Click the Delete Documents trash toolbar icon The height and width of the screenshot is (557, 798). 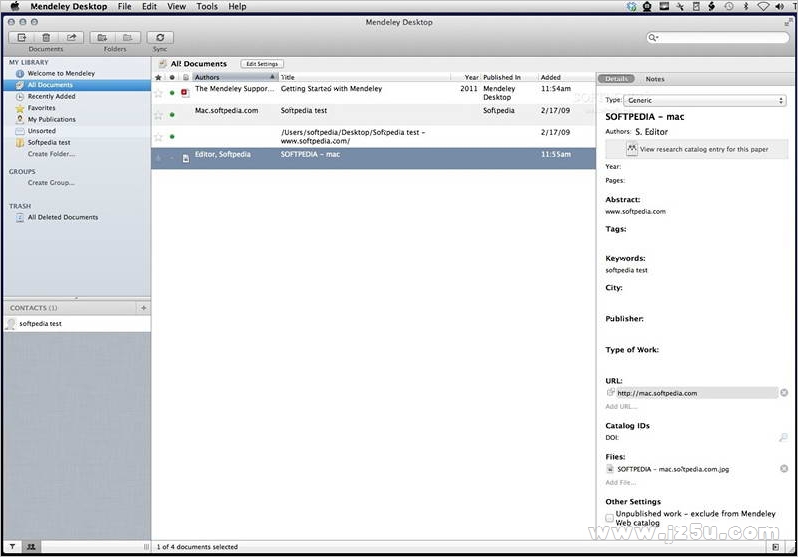pos(46,37)
